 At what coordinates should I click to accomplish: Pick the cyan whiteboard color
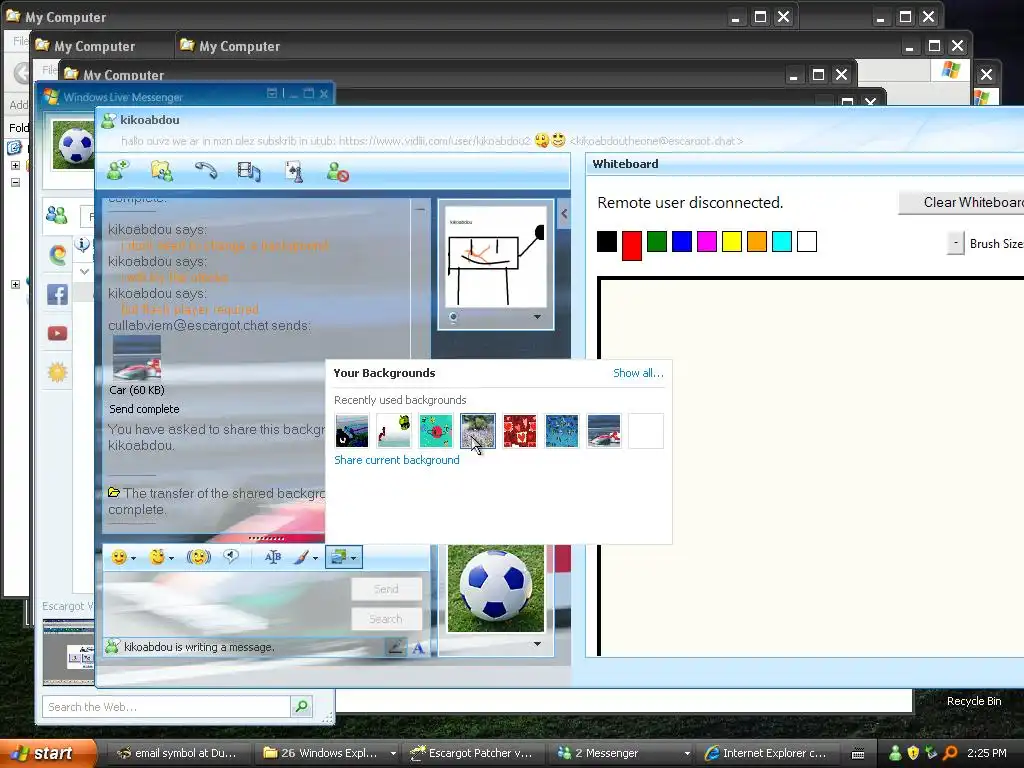click(782, 242)
